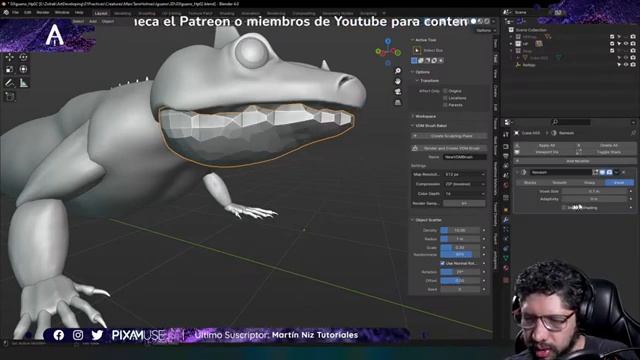Enable Locations checkbox under Affect Only
The width and height of the screenshot is (640, 360).
(x=445, y=98)
